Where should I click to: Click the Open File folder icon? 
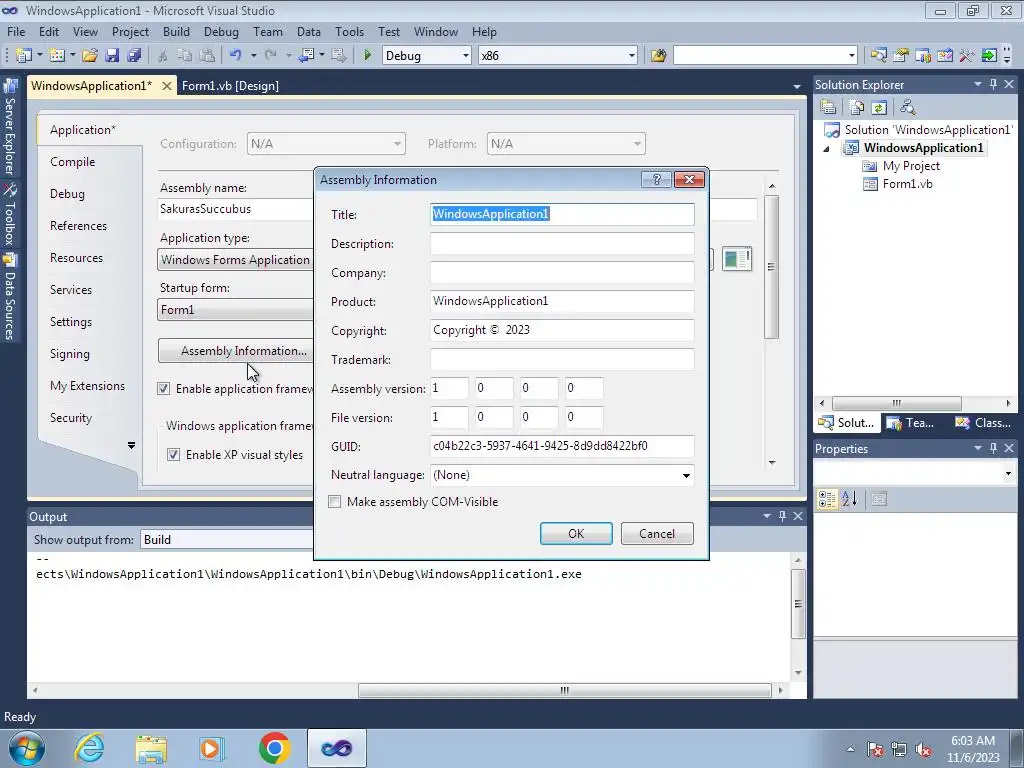89,56
